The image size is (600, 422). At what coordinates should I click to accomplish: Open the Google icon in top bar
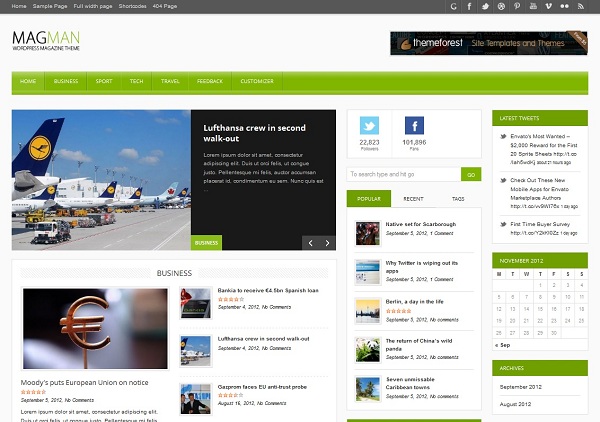453,7
